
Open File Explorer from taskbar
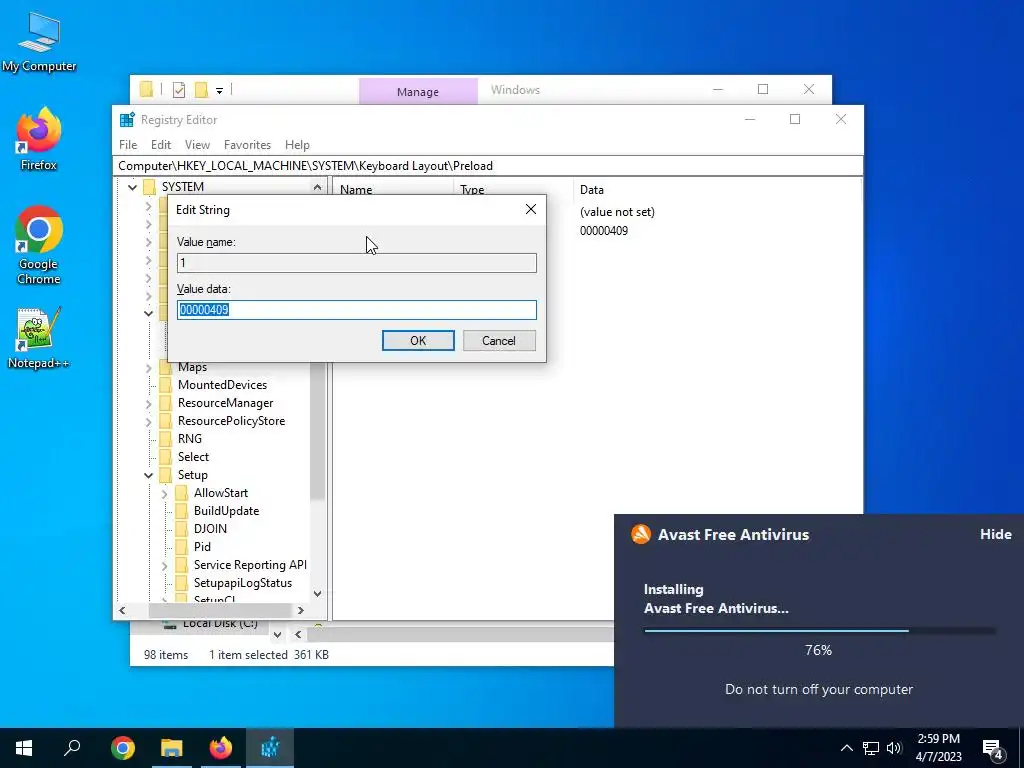point(172,748)
